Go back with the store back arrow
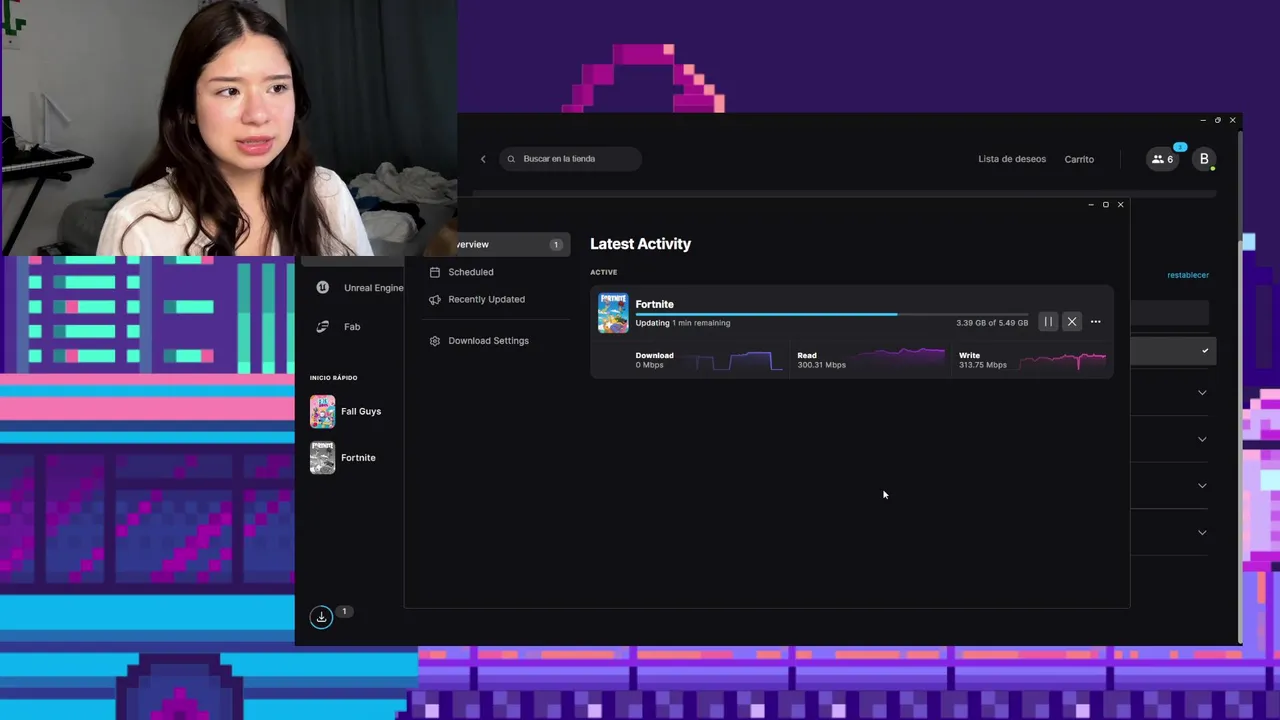The image size is (1280, 720). coord(483,159)
